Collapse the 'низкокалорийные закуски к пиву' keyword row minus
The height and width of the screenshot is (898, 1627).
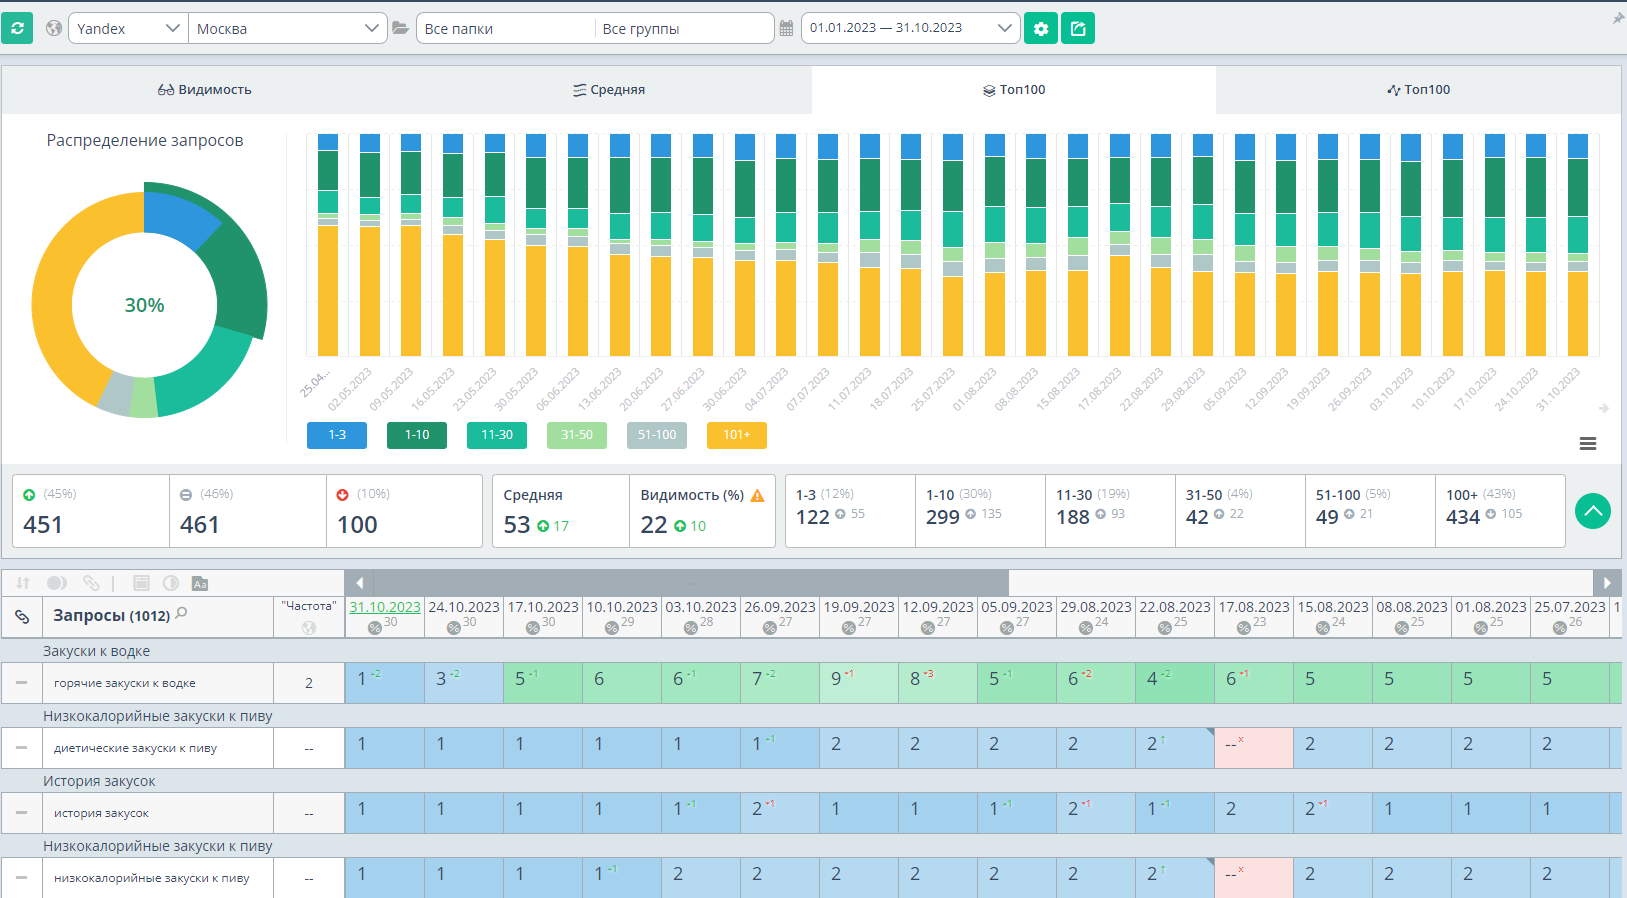pos(21,878)
